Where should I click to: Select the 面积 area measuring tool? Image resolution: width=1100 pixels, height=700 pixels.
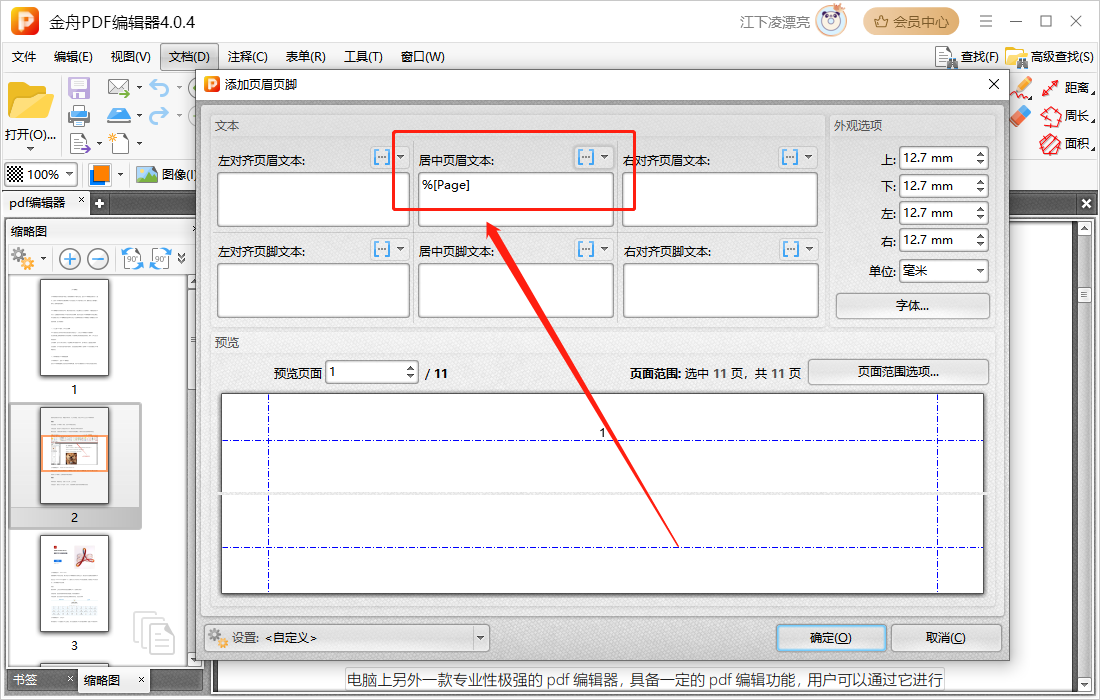[x=1066, y=144]
